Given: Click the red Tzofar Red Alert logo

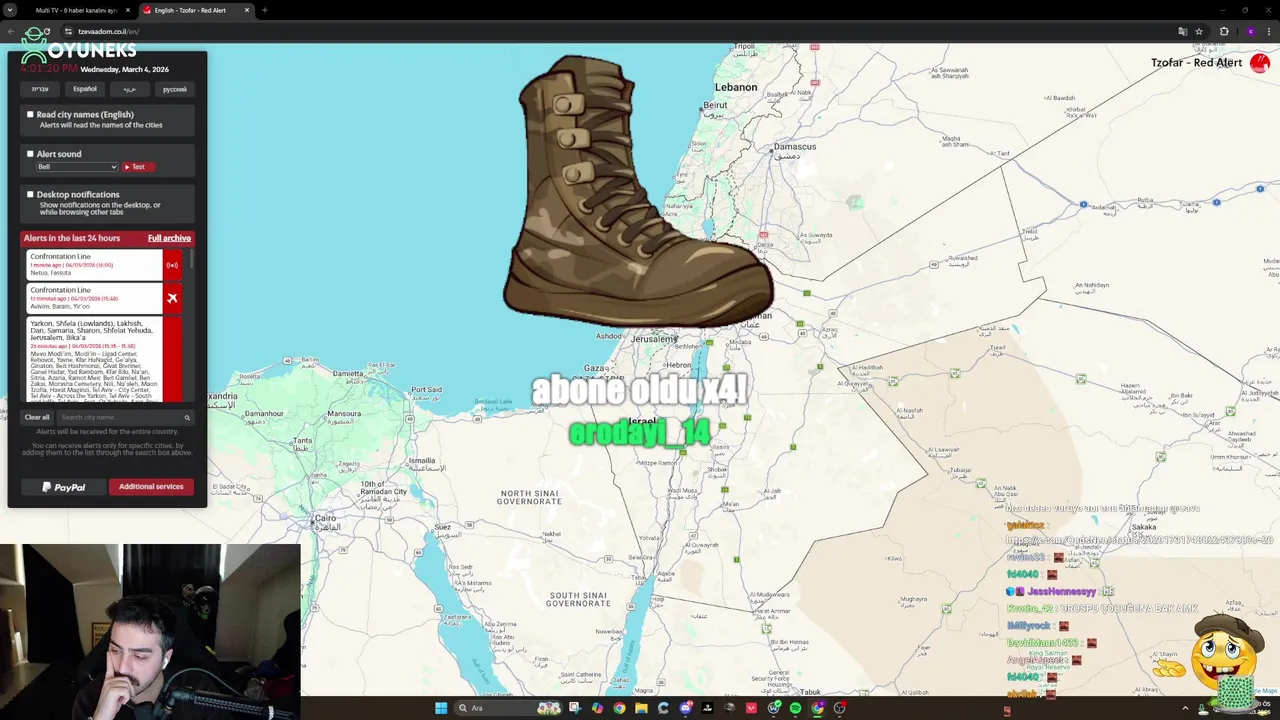Looking at the screenshot, I should [x=1260, y=62].
